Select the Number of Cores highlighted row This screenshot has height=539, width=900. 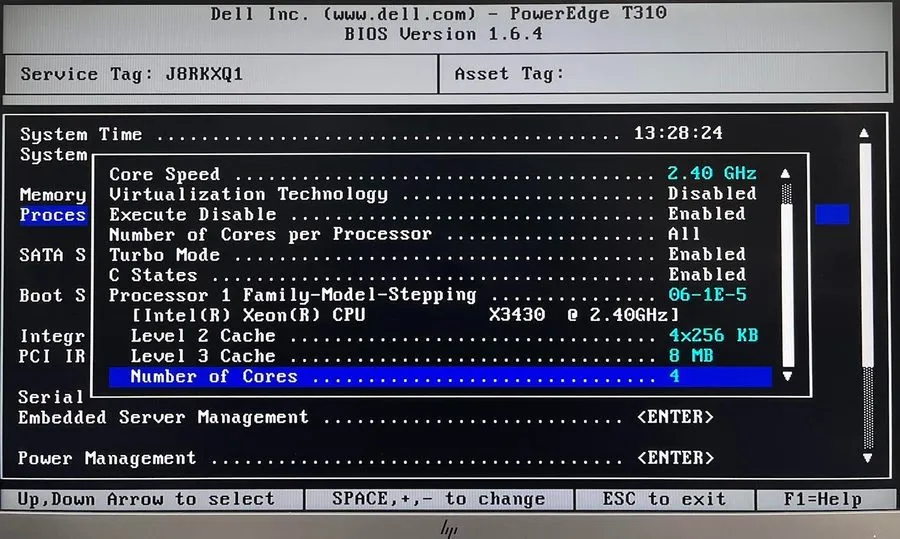440,377
